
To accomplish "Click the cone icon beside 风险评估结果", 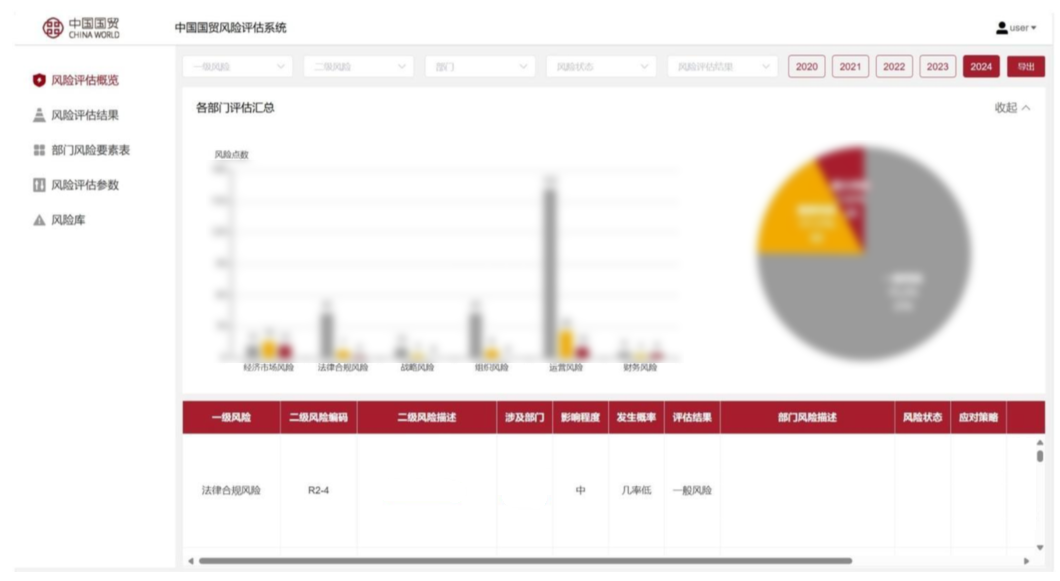I will 40,115.
